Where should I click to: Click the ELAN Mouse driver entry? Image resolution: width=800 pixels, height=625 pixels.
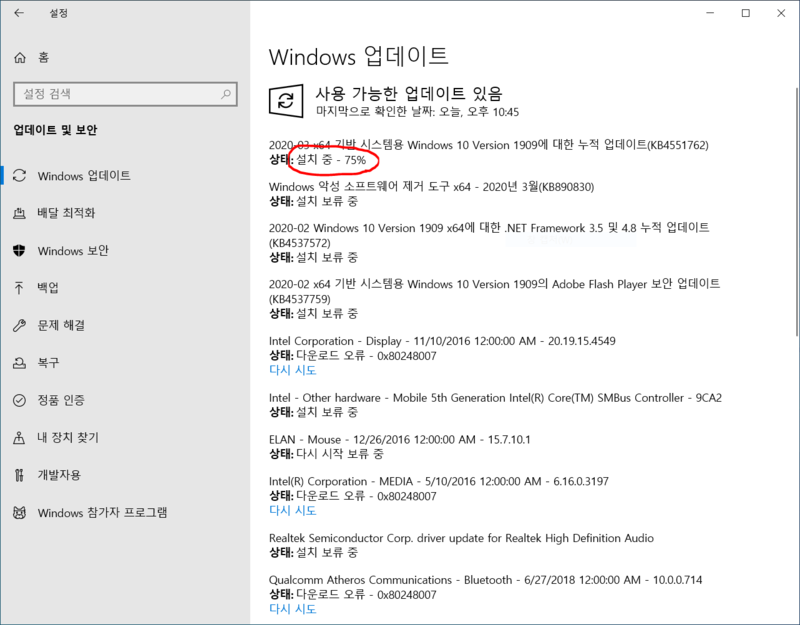click(x=399, y=439)
